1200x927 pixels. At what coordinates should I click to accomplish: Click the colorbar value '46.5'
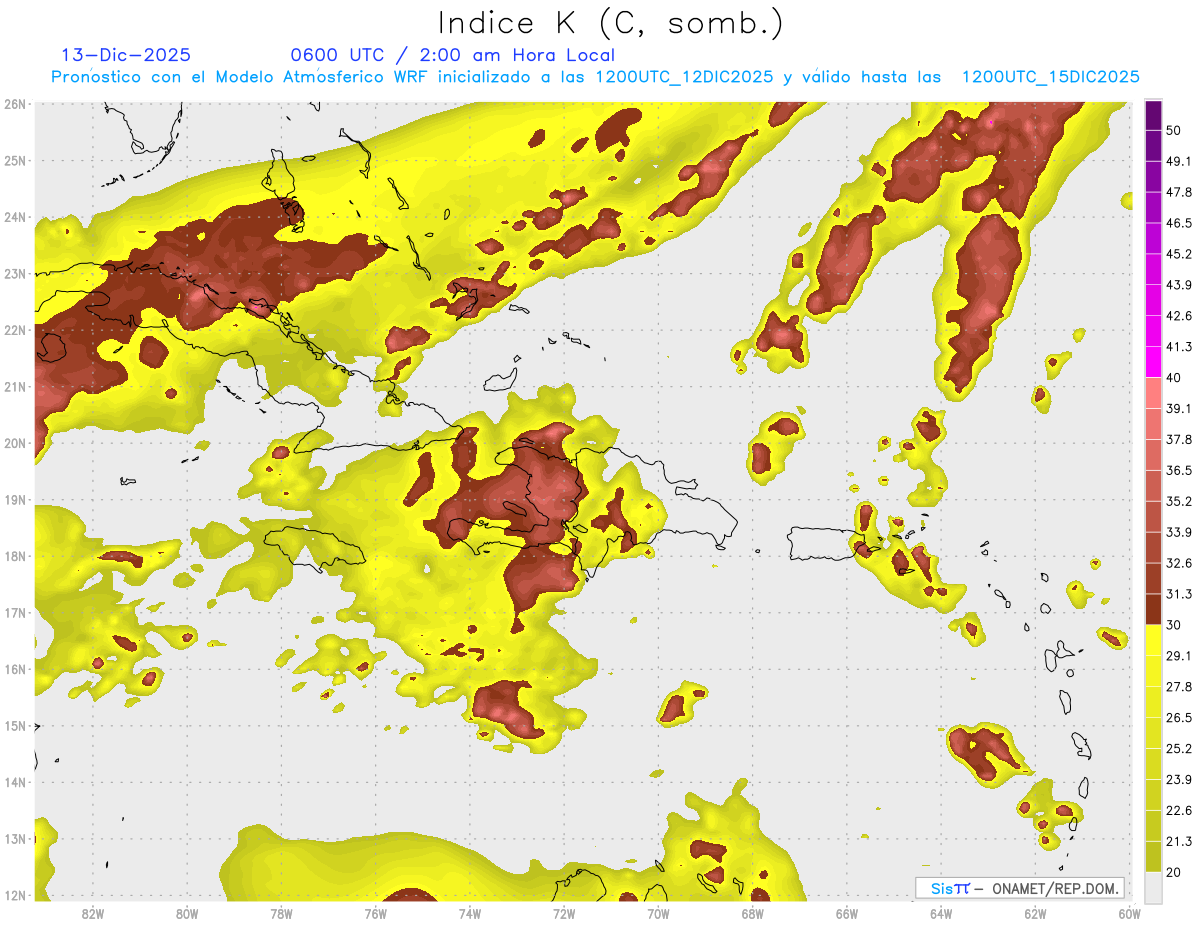coord(1179,223)
